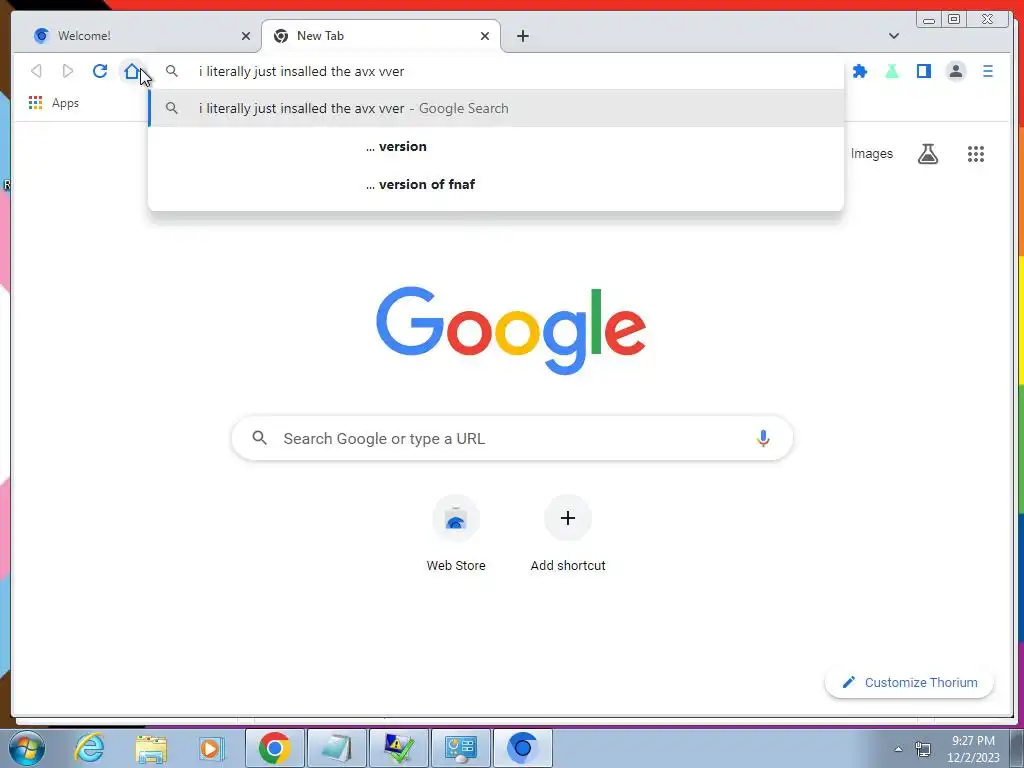Open the Apps bookmark shortcut
Viewport: 1024px width, 768px height.
tap(54, 103)
